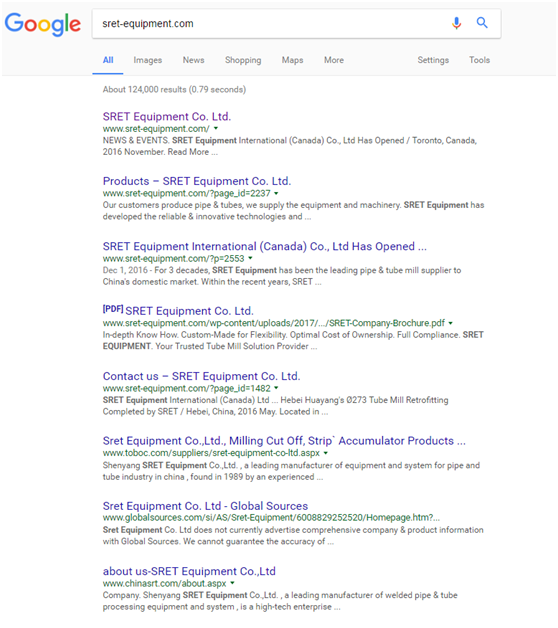Click the www.toboc.com/suppliers green URL text

(211, 453)
